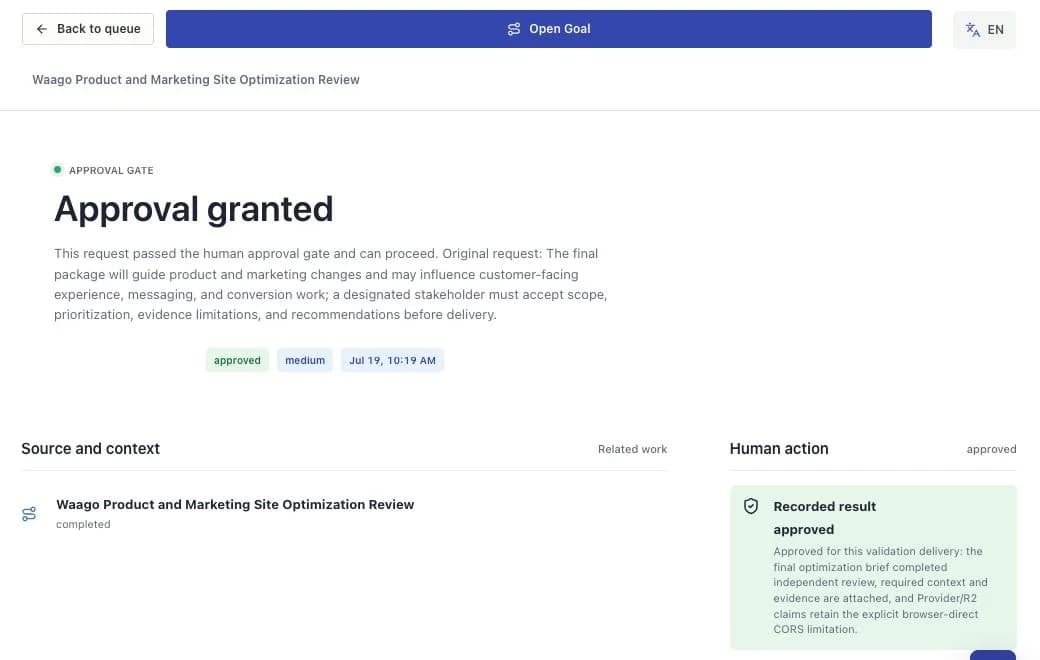Click the Open Goal workflow icon
This screenshot has width=1040, height=660.
[x=513, y=29]
